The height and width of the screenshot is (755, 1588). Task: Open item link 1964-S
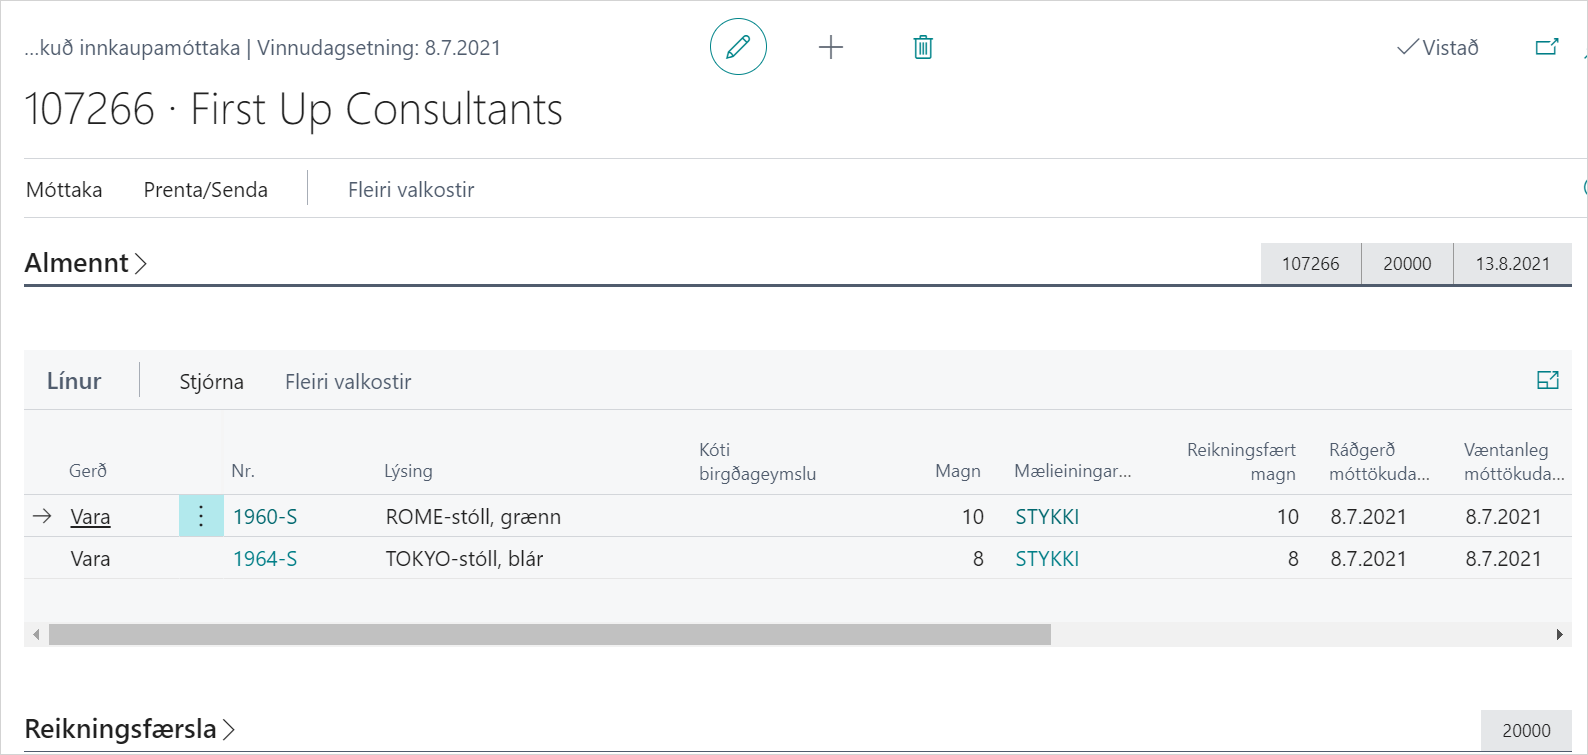tap(265, 559)
